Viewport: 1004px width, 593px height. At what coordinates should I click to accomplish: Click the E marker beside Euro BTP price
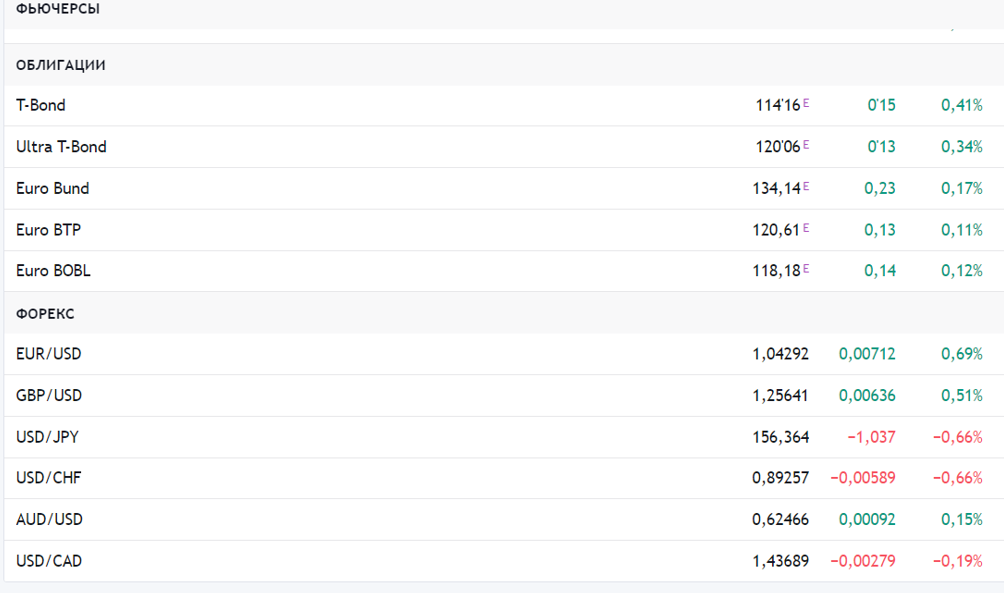point(806,227)
